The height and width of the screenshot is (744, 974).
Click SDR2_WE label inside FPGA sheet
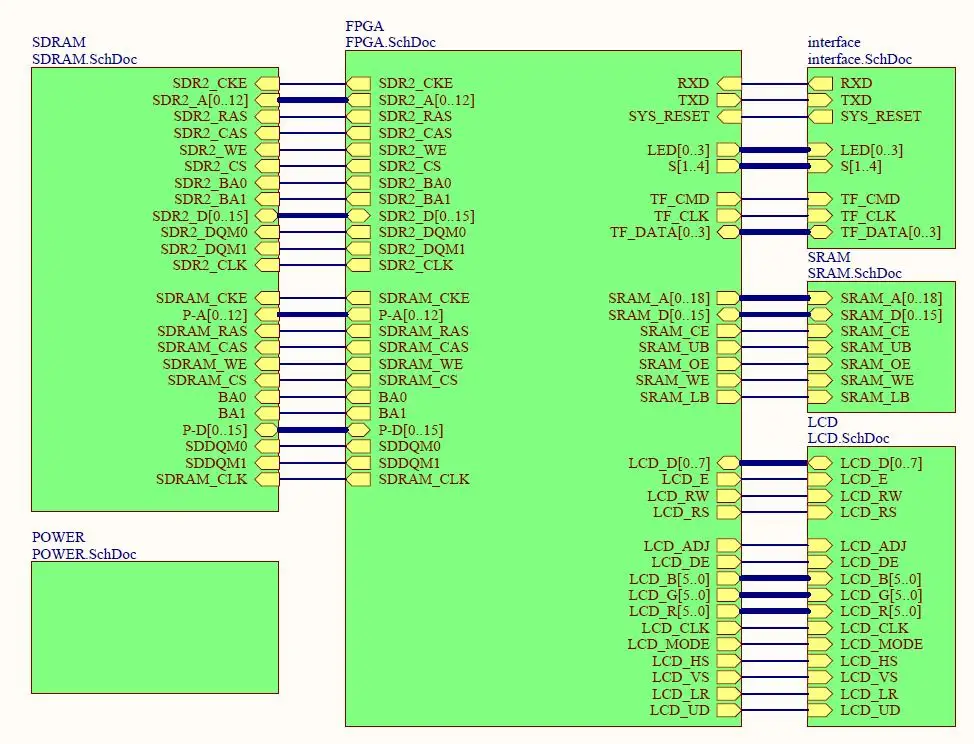(x=412, y=150)
